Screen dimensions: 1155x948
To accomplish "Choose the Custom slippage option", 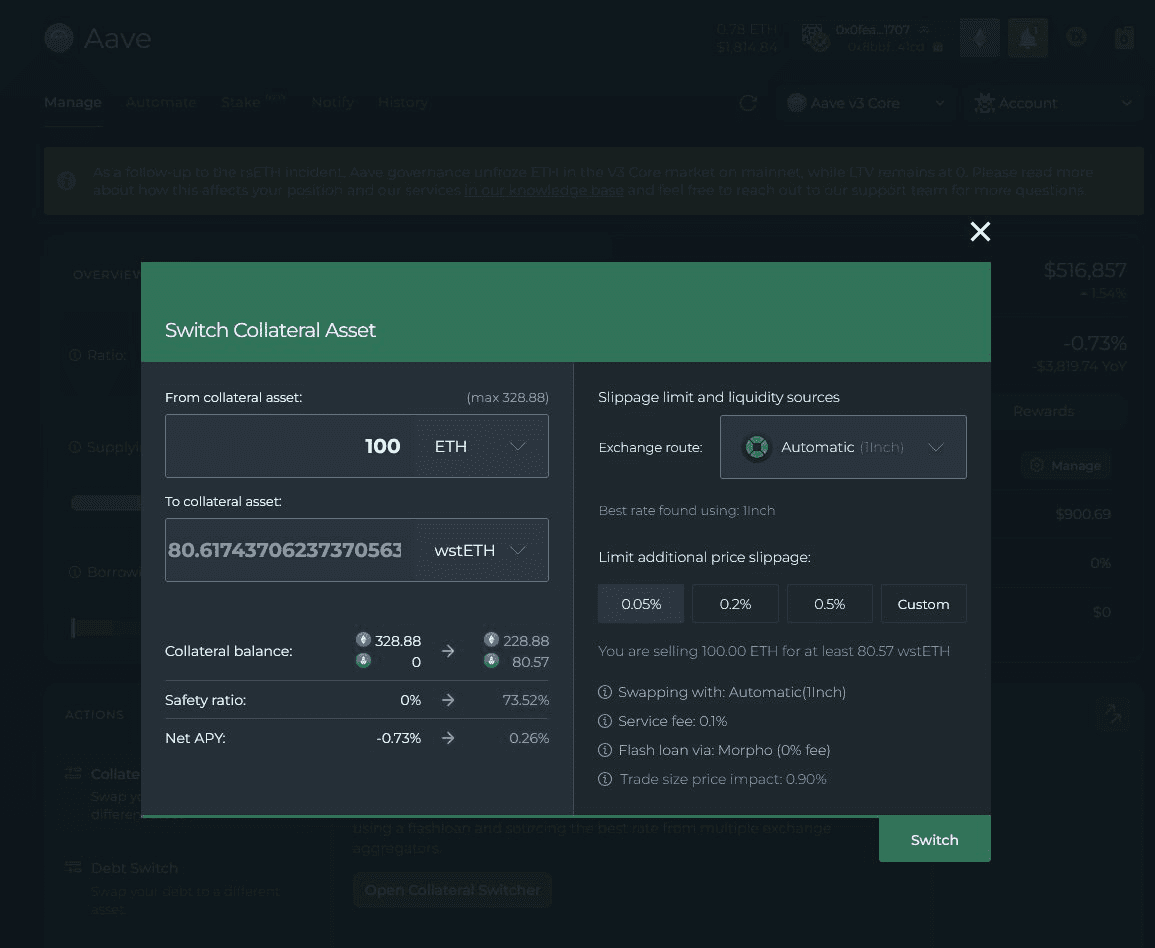I will [x=924, y=604].
